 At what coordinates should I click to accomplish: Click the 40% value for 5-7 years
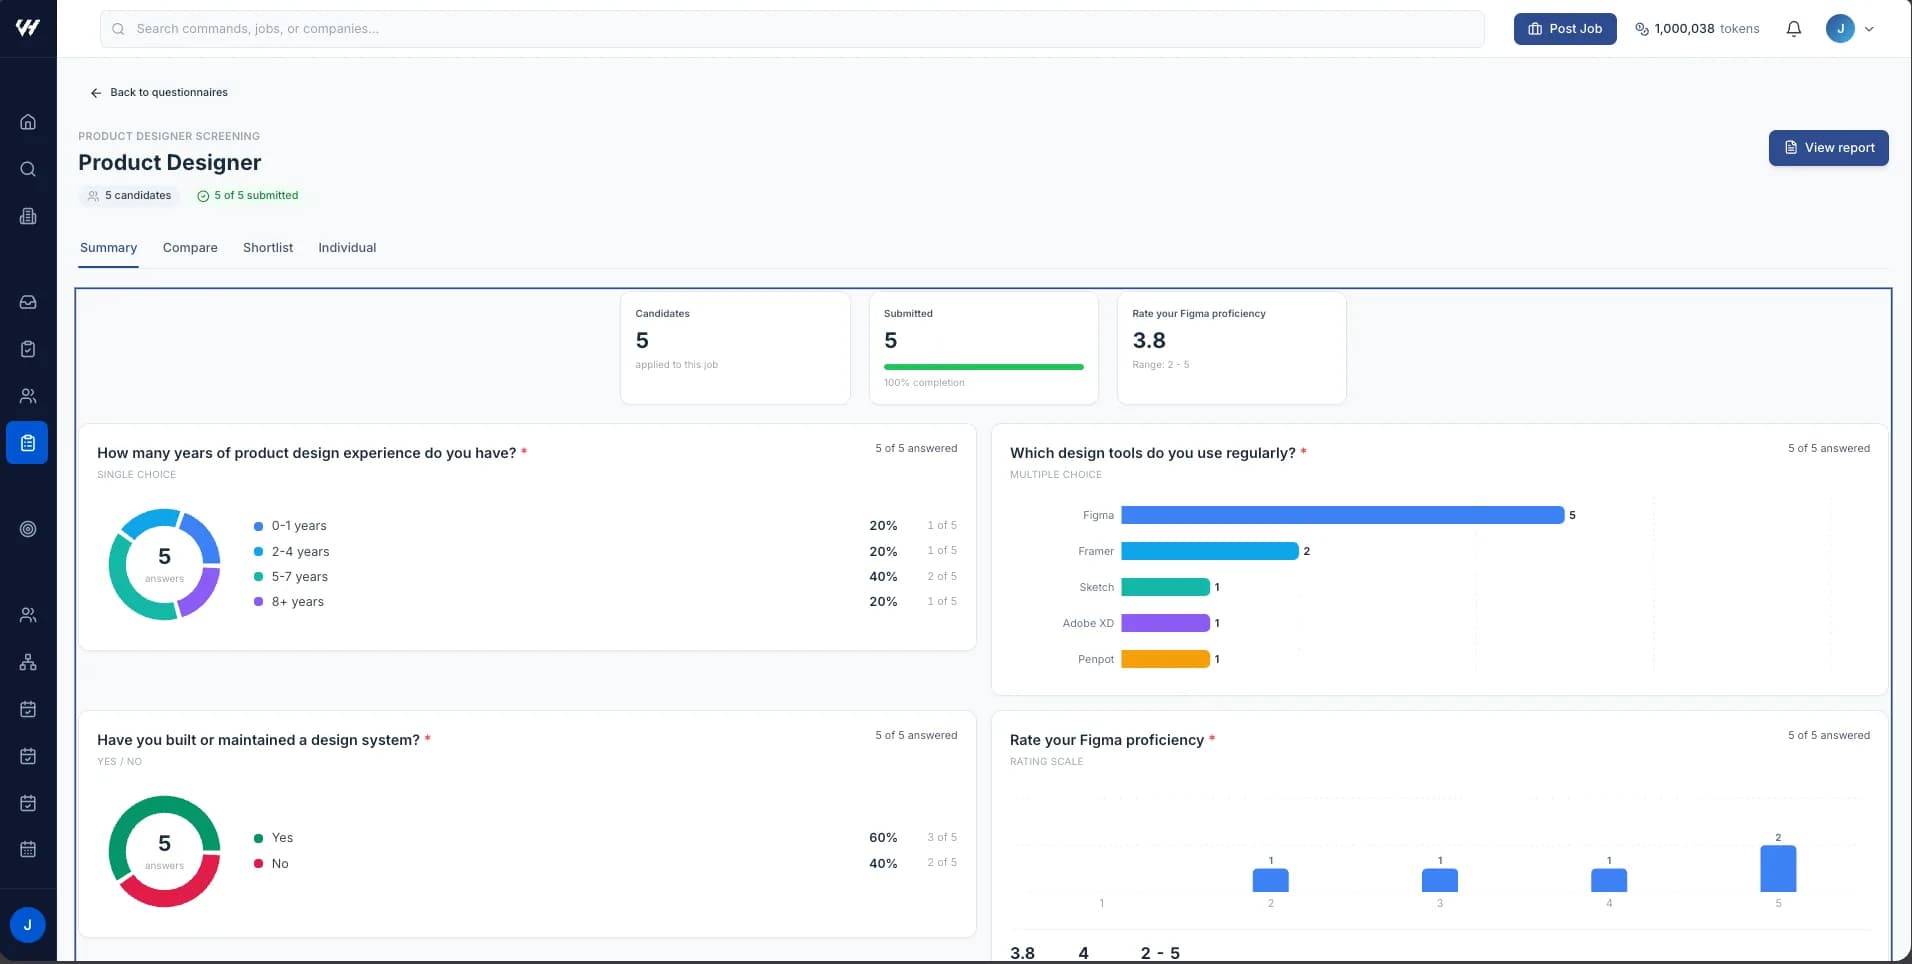[883, 577]
